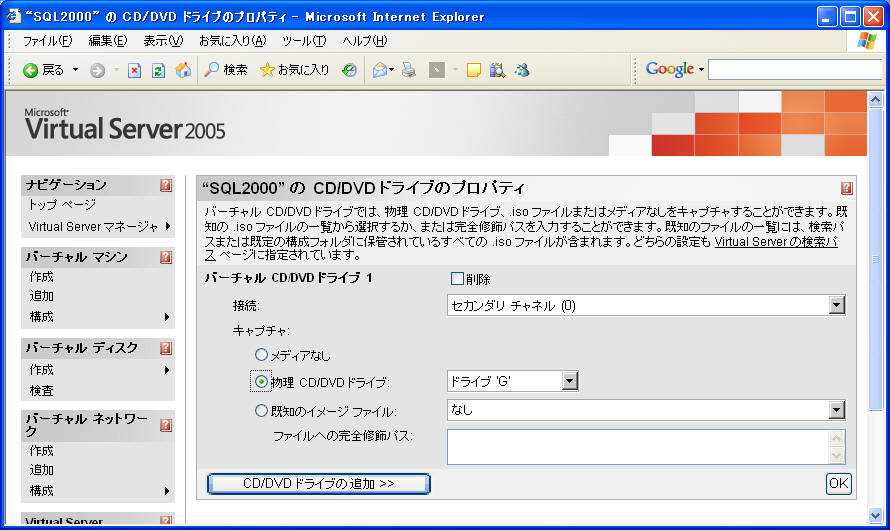This screenshot has height=530, width=890.
Task: Click the page scroll up arrow
Action: (875, 100)
